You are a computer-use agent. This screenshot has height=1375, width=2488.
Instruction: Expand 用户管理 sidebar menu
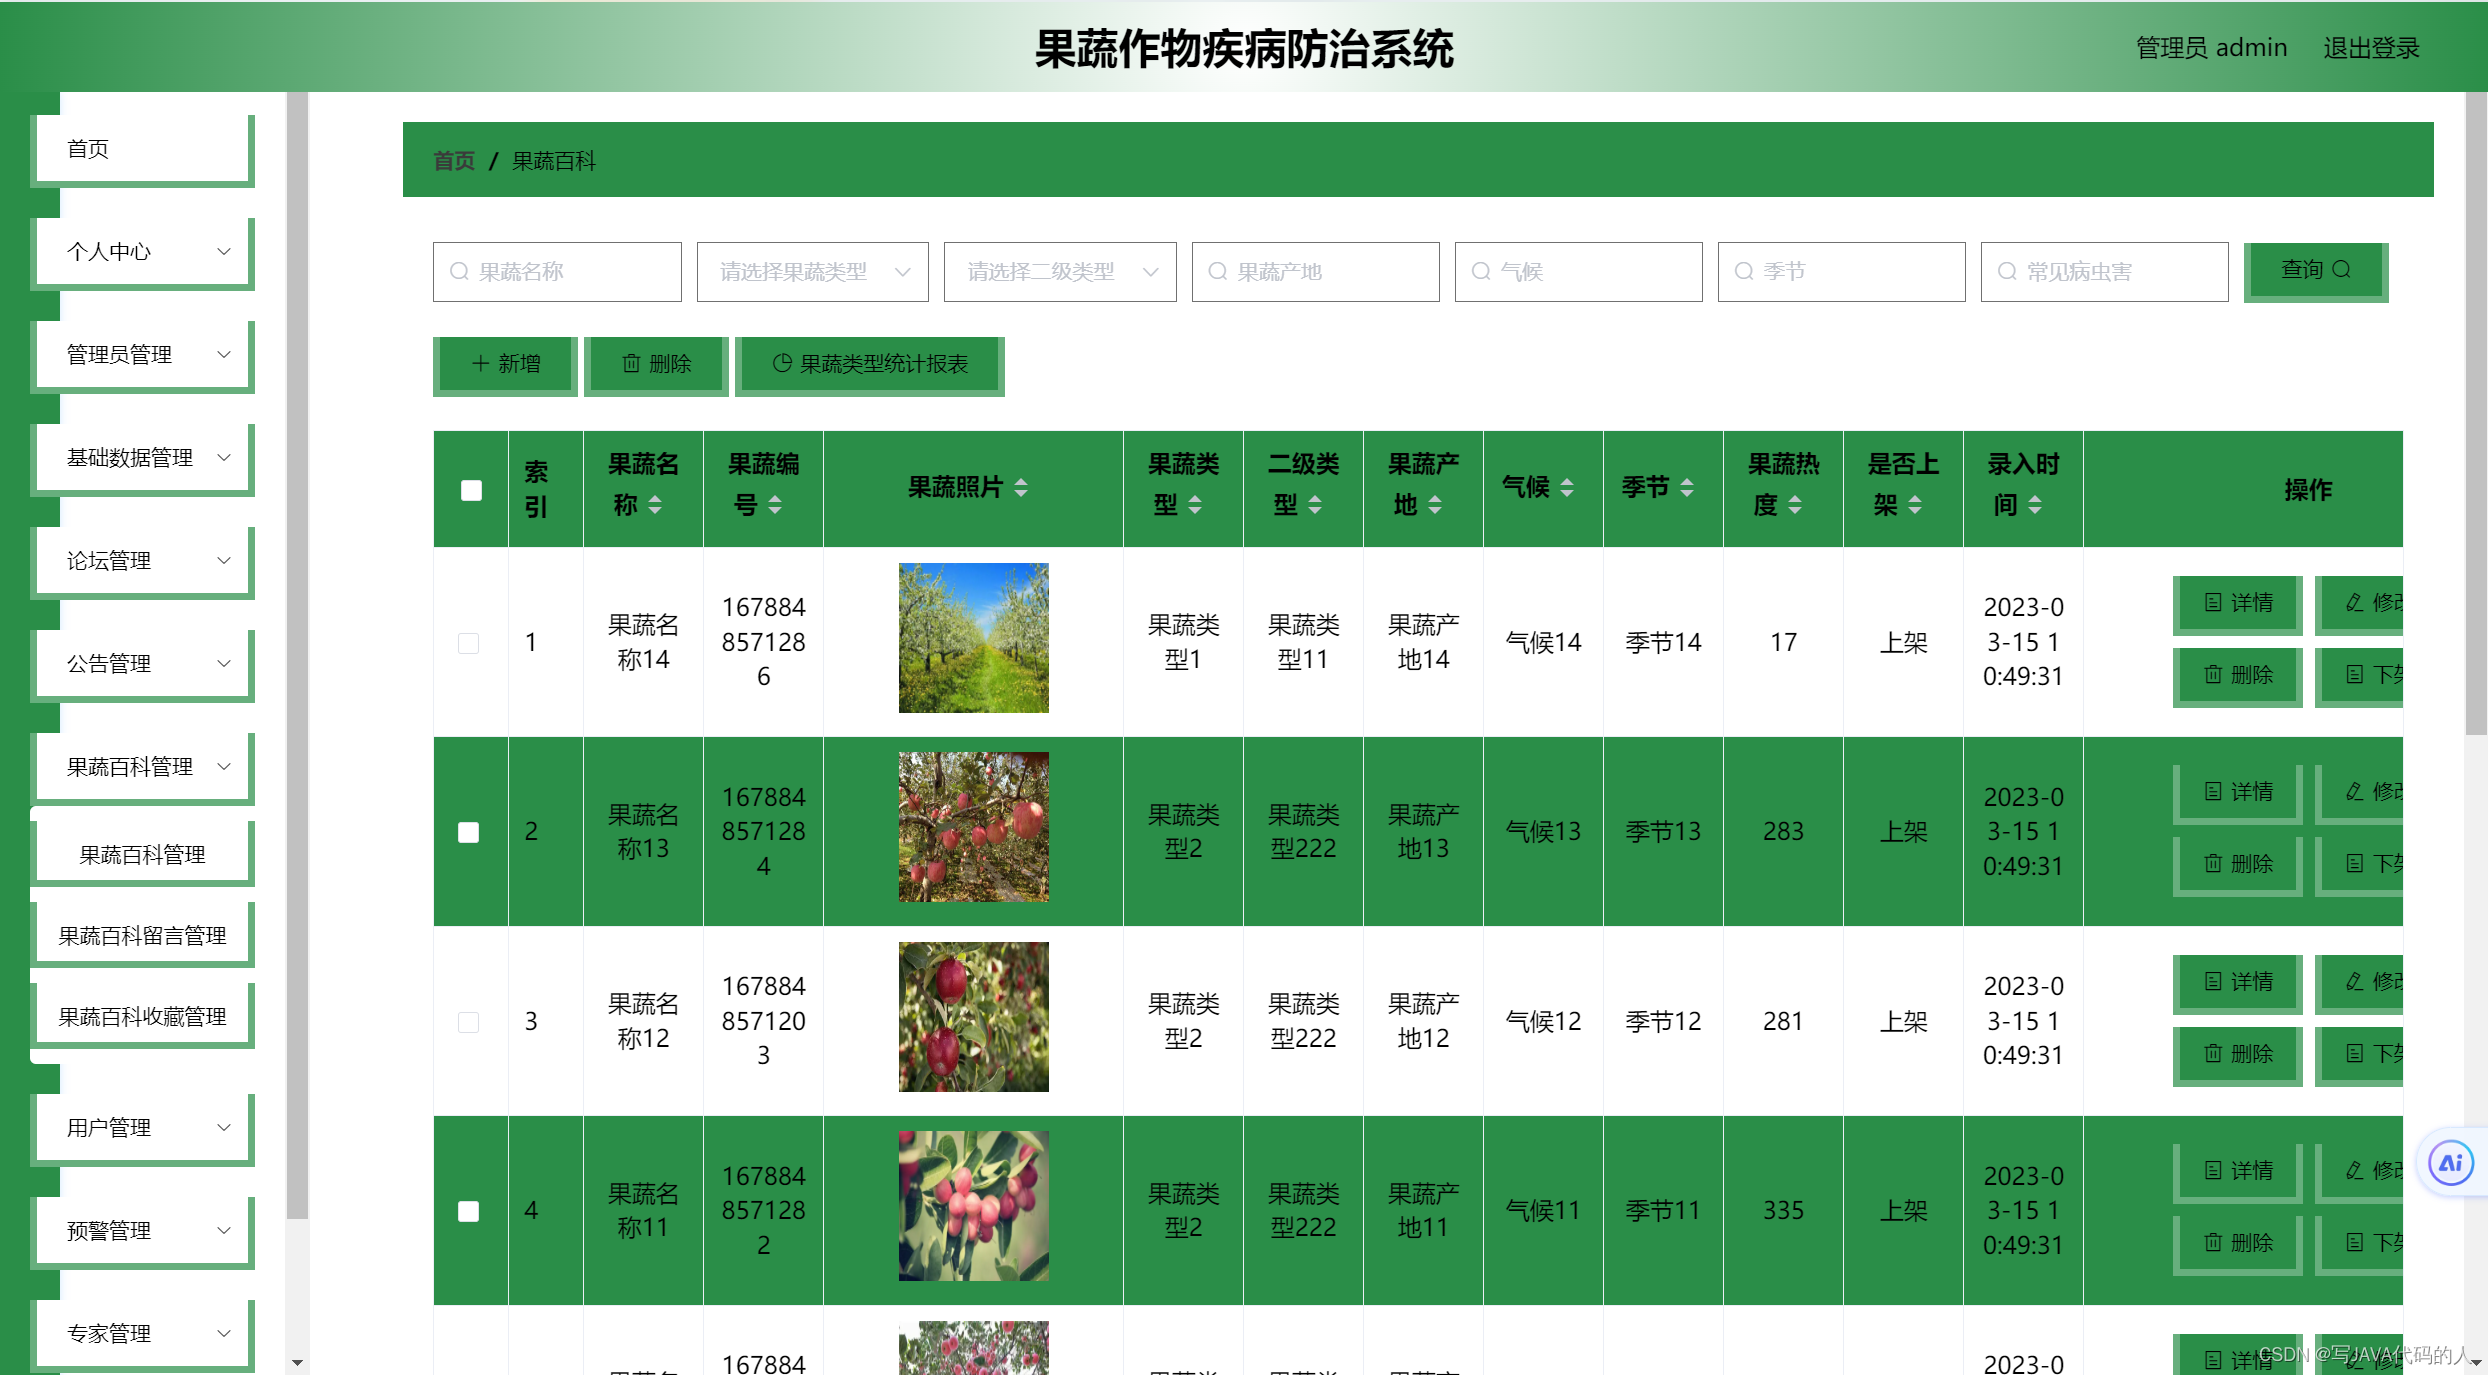click(x=143, y=1128)
